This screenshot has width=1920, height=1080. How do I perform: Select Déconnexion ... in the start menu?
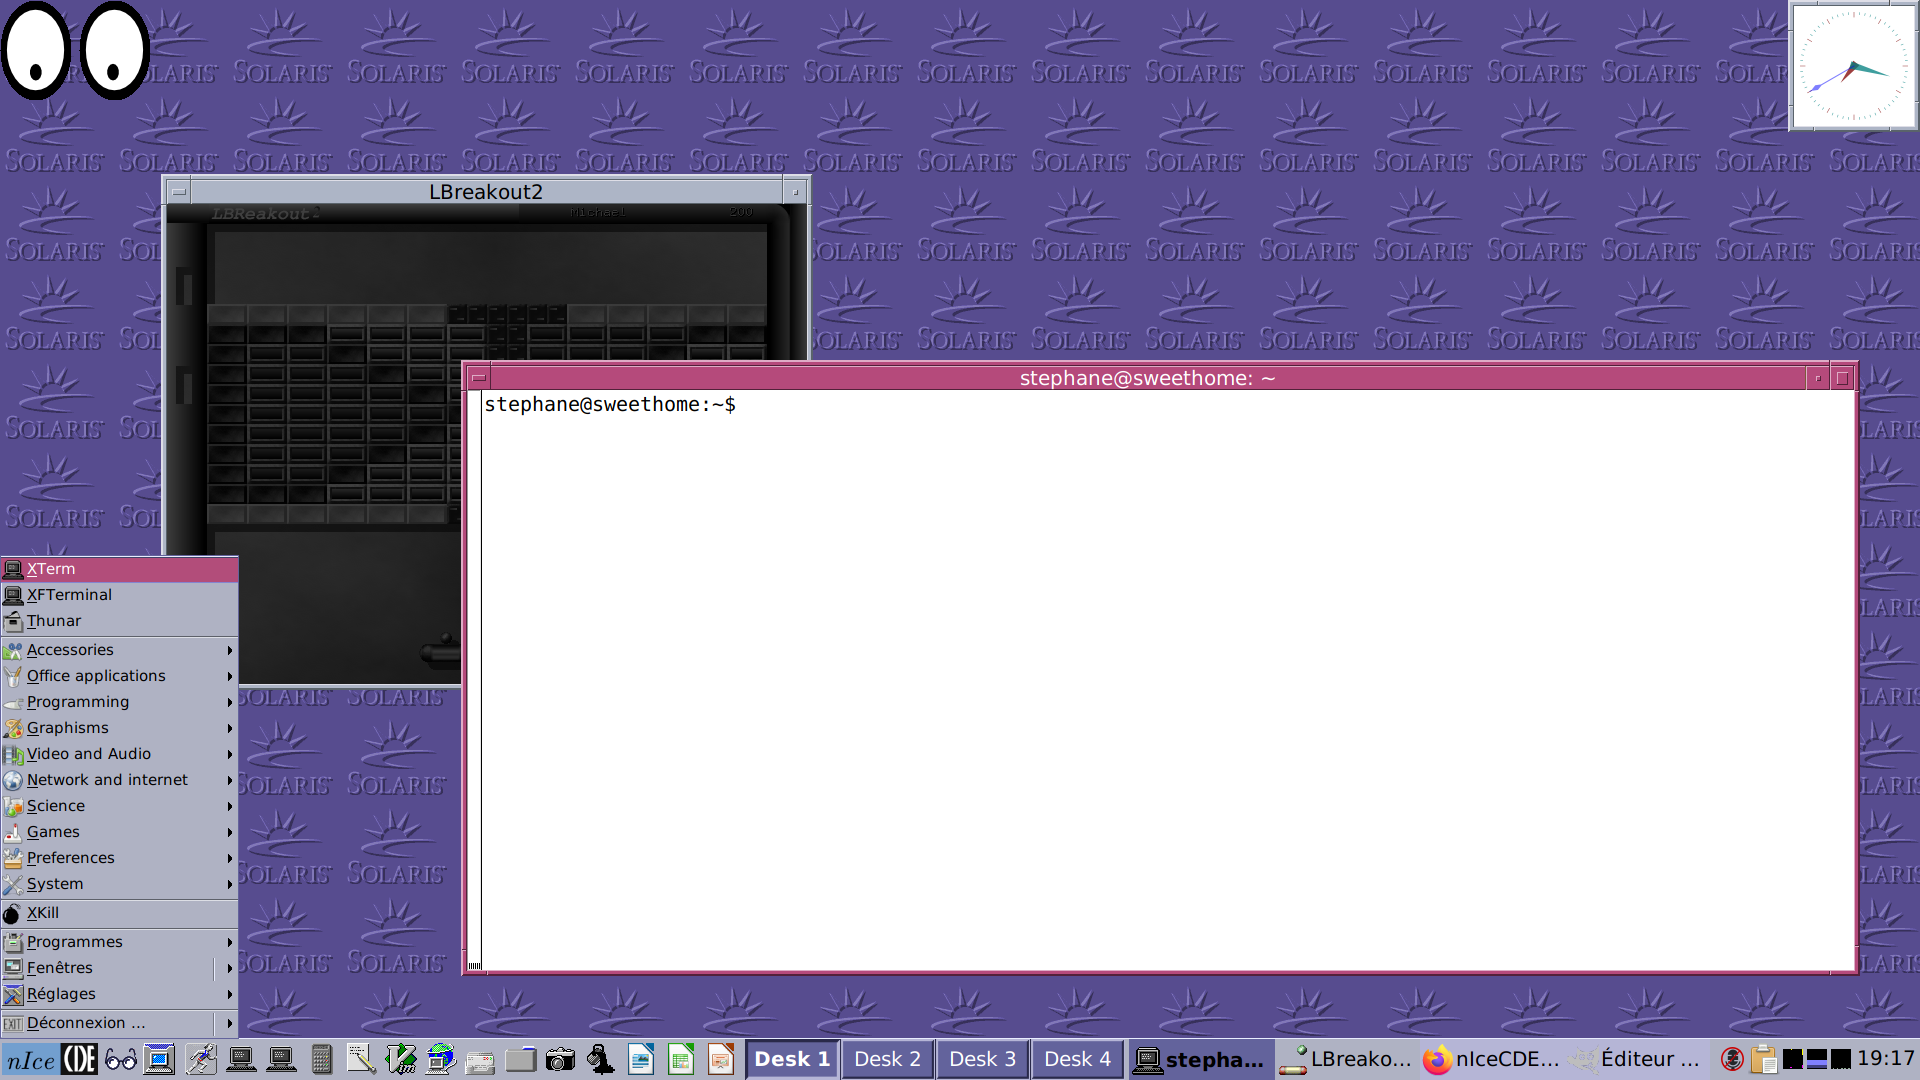[x=119, y=1023]
